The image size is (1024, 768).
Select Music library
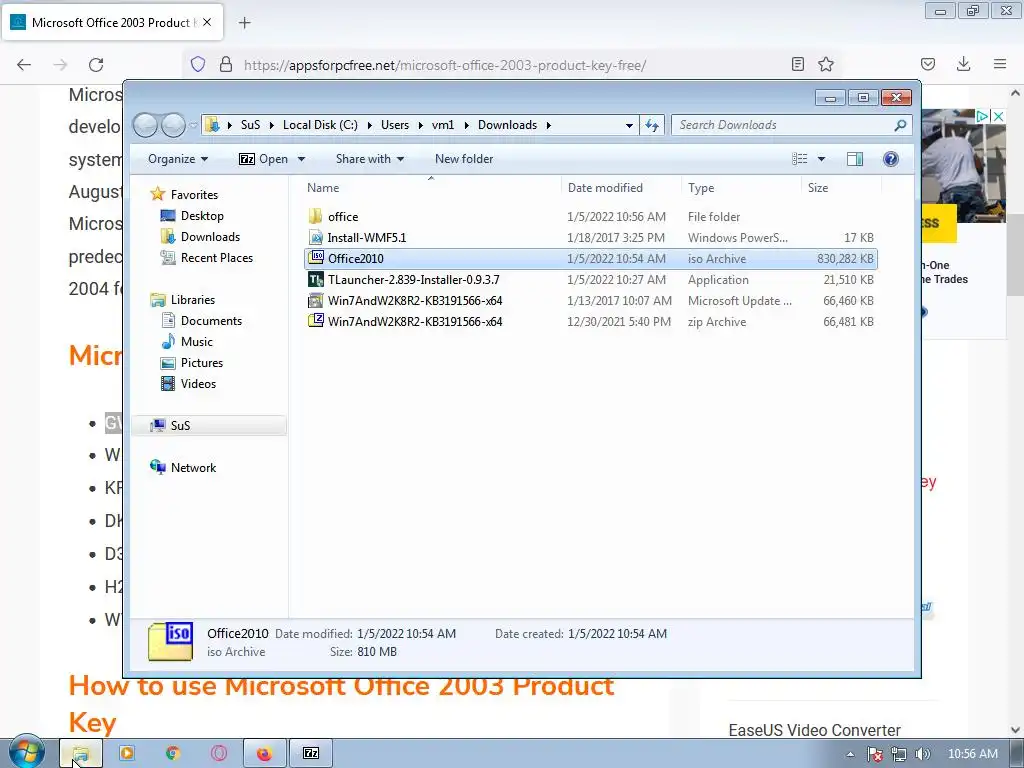pyautogui.click(x=197, y=342)
